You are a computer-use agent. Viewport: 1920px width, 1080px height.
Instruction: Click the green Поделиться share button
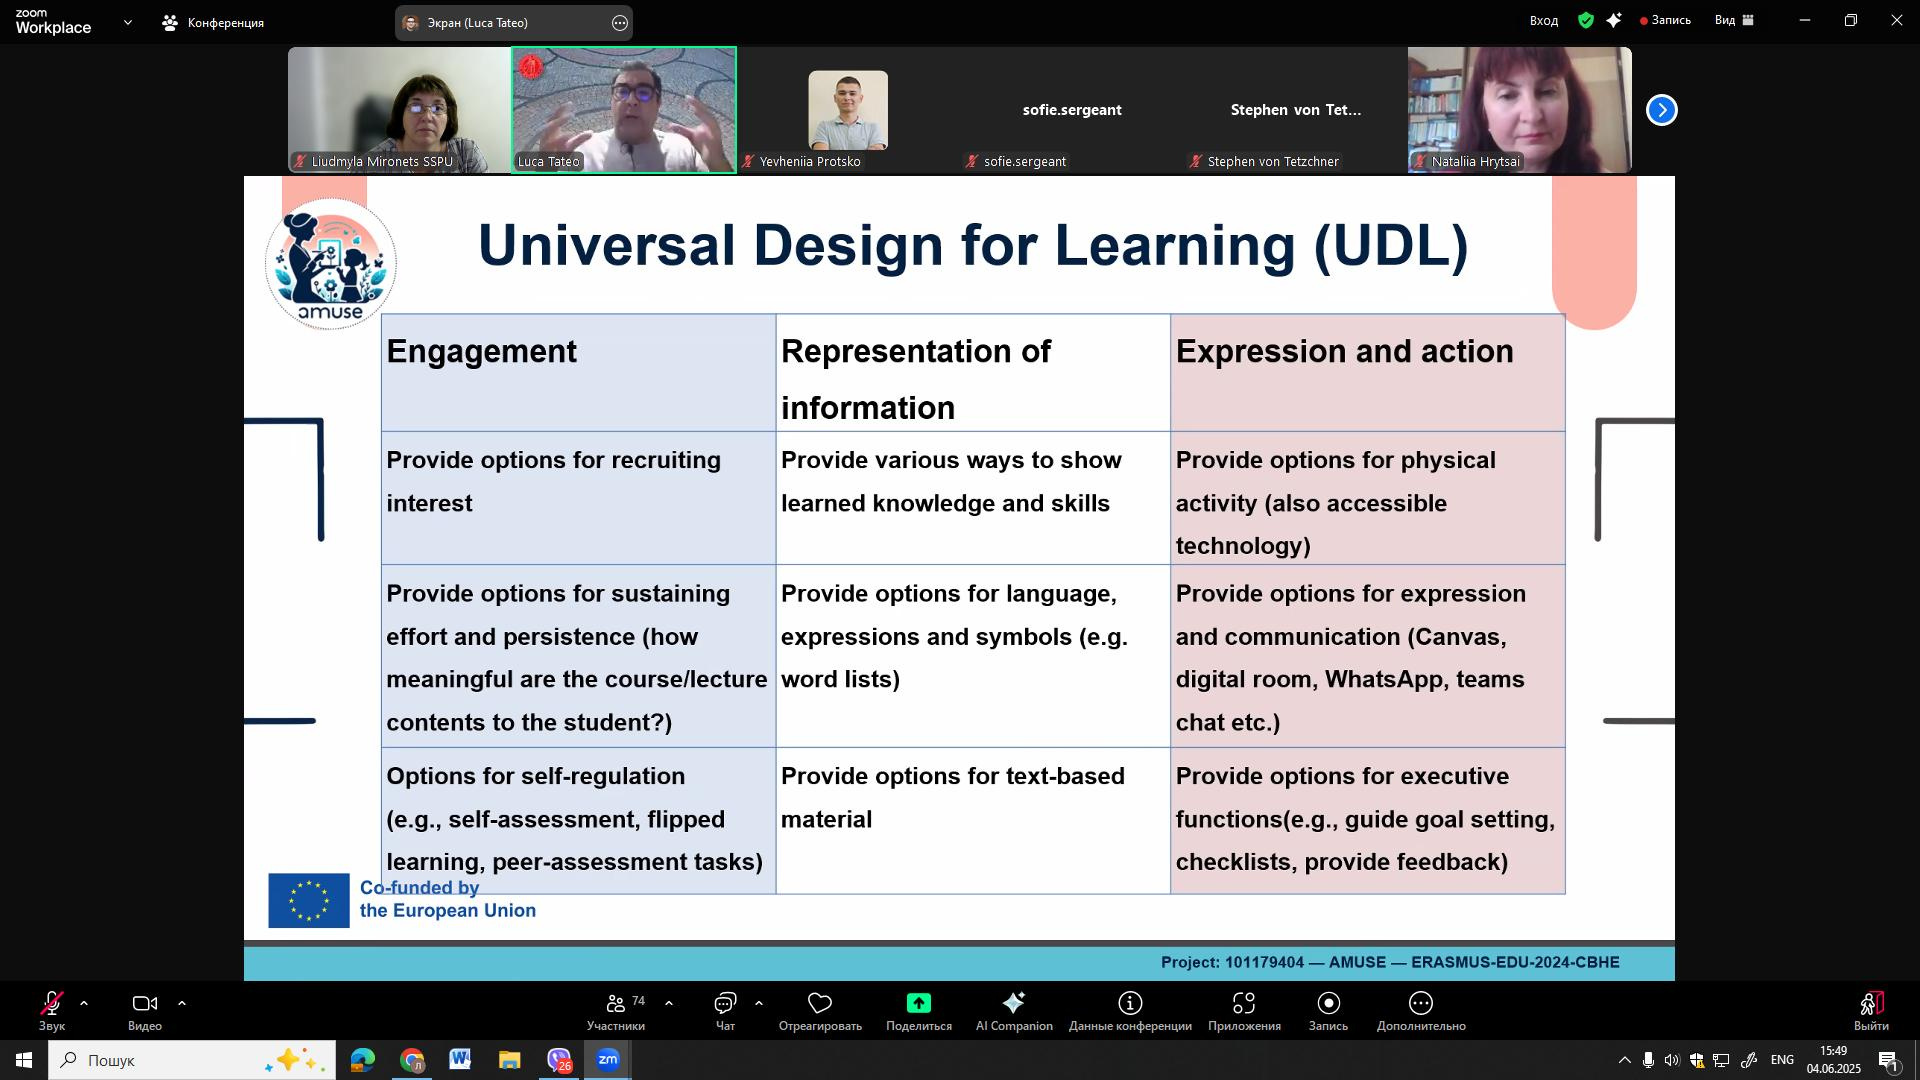(918, 1011)
